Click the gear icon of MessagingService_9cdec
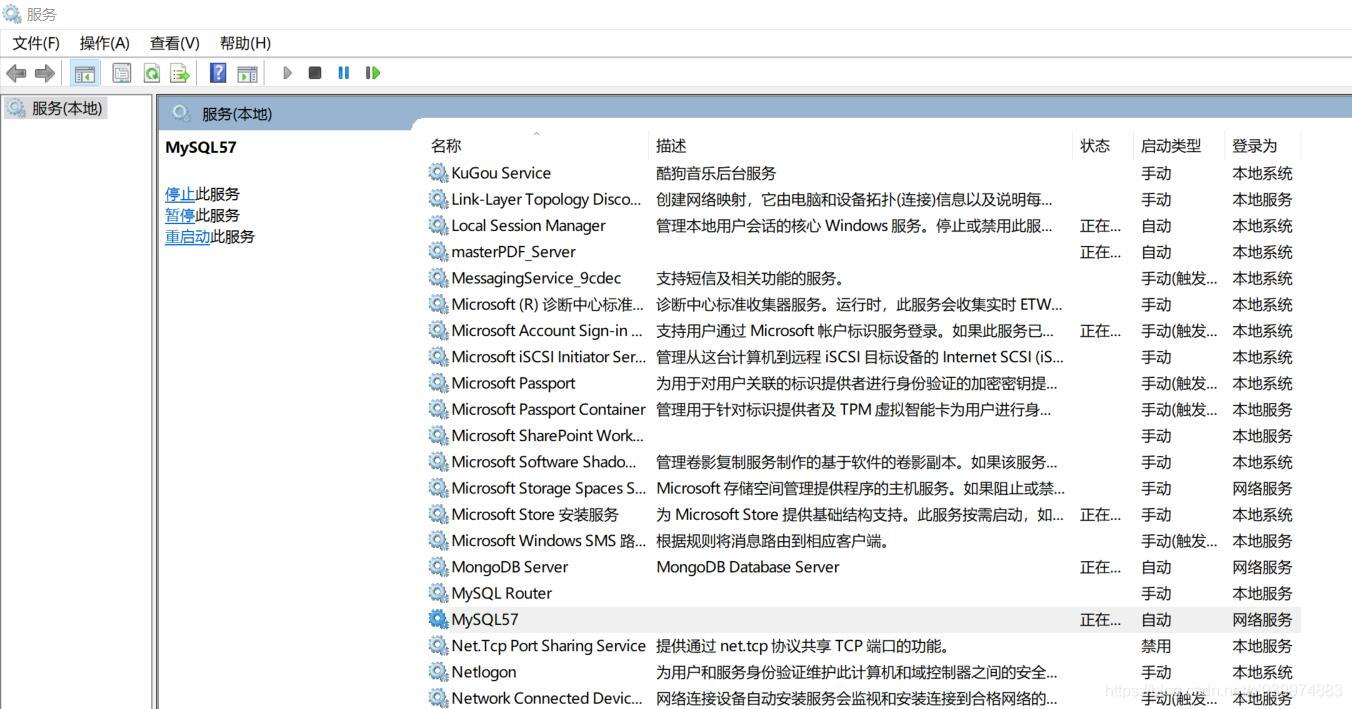The image size is (1352, 709). click(x=438, y=278)
